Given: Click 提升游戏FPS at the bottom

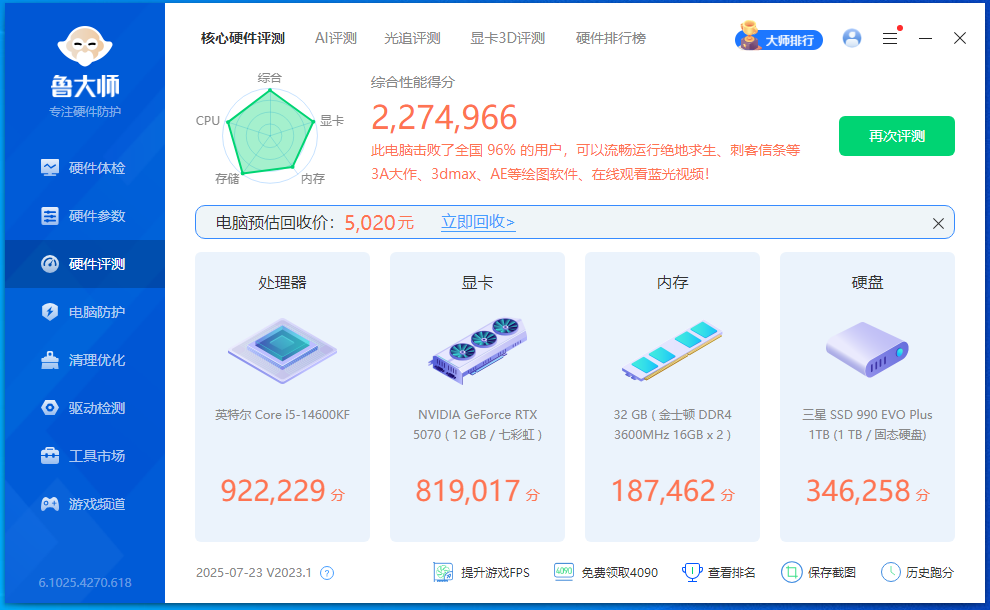Looking at the screenshot, I should [482, 573].
